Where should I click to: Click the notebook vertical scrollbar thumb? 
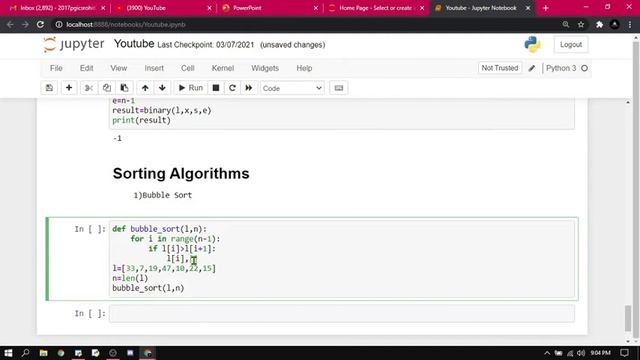[x=628, y=318]
